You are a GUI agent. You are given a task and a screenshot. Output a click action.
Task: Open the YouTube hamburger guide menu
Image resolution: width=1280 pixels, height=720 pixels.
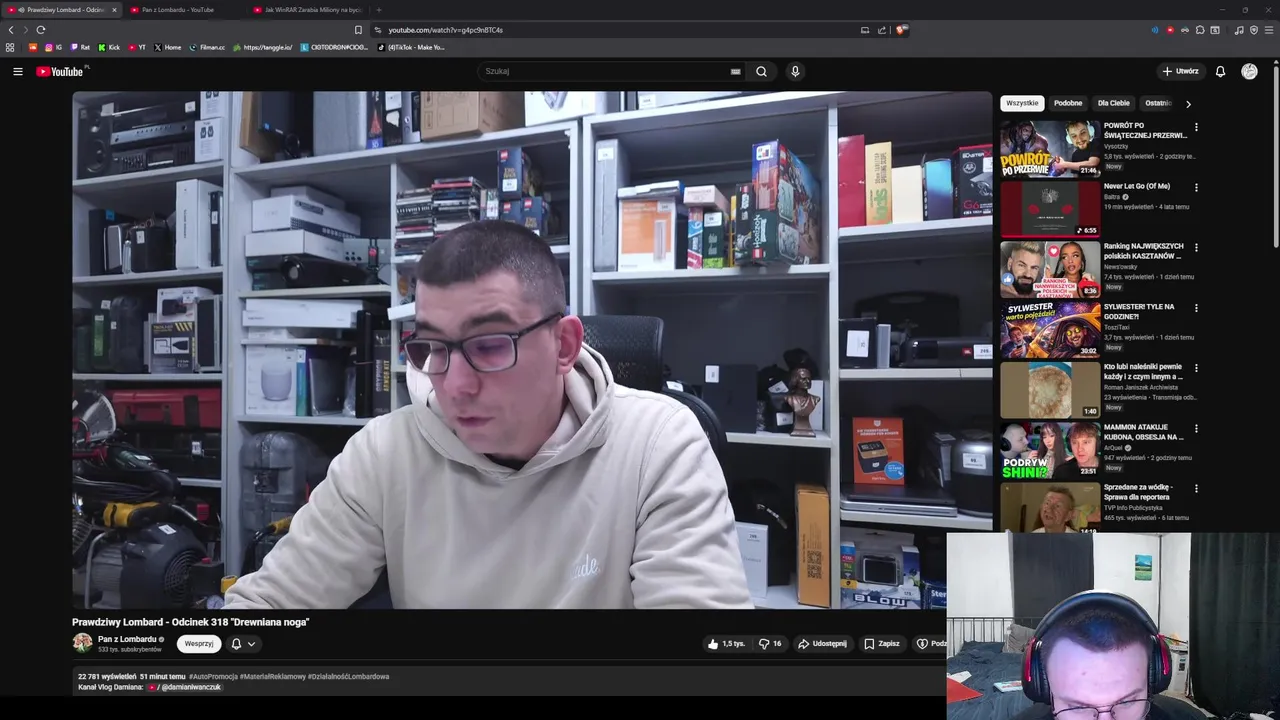[x=17, y=71]
